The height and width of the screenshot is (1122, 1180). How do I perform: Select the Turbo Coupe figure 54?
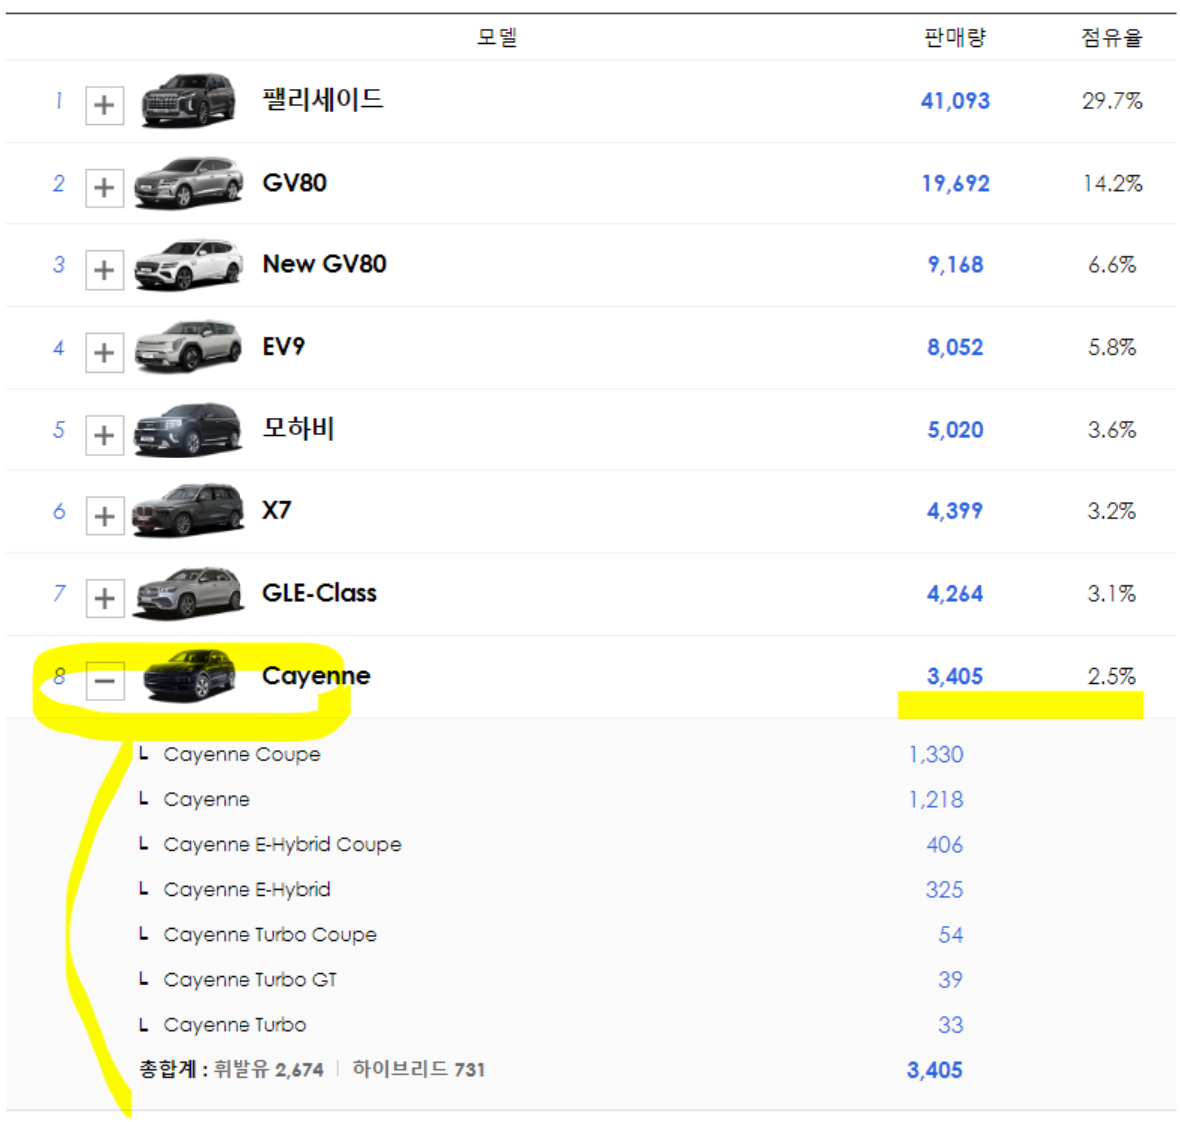(950, 935)
